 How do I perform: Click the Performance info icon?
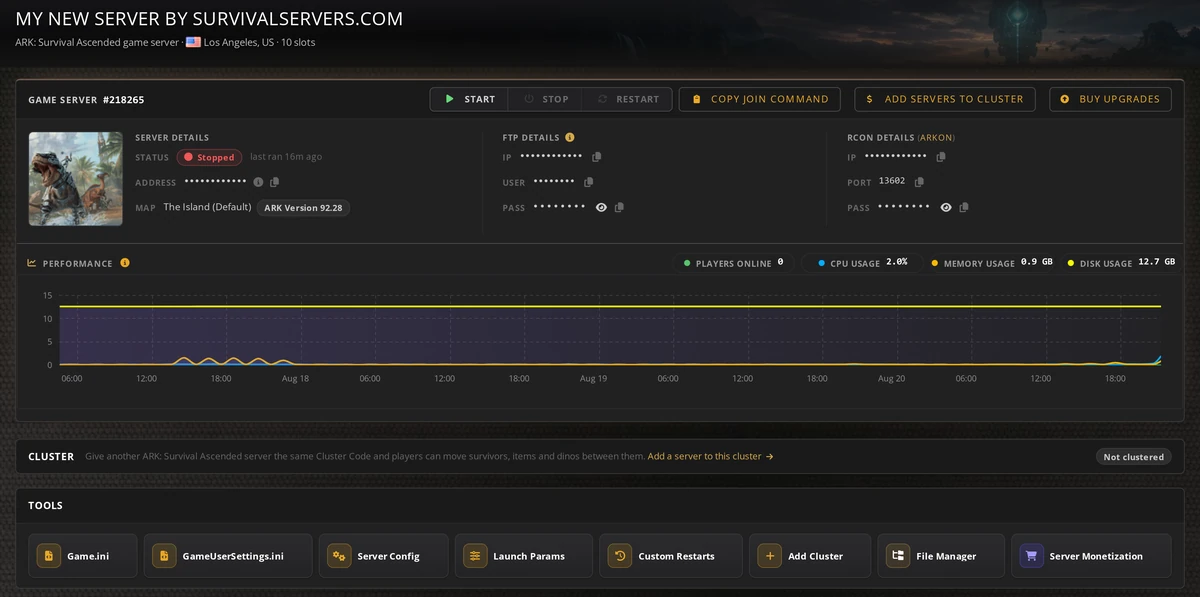(125, 263)
